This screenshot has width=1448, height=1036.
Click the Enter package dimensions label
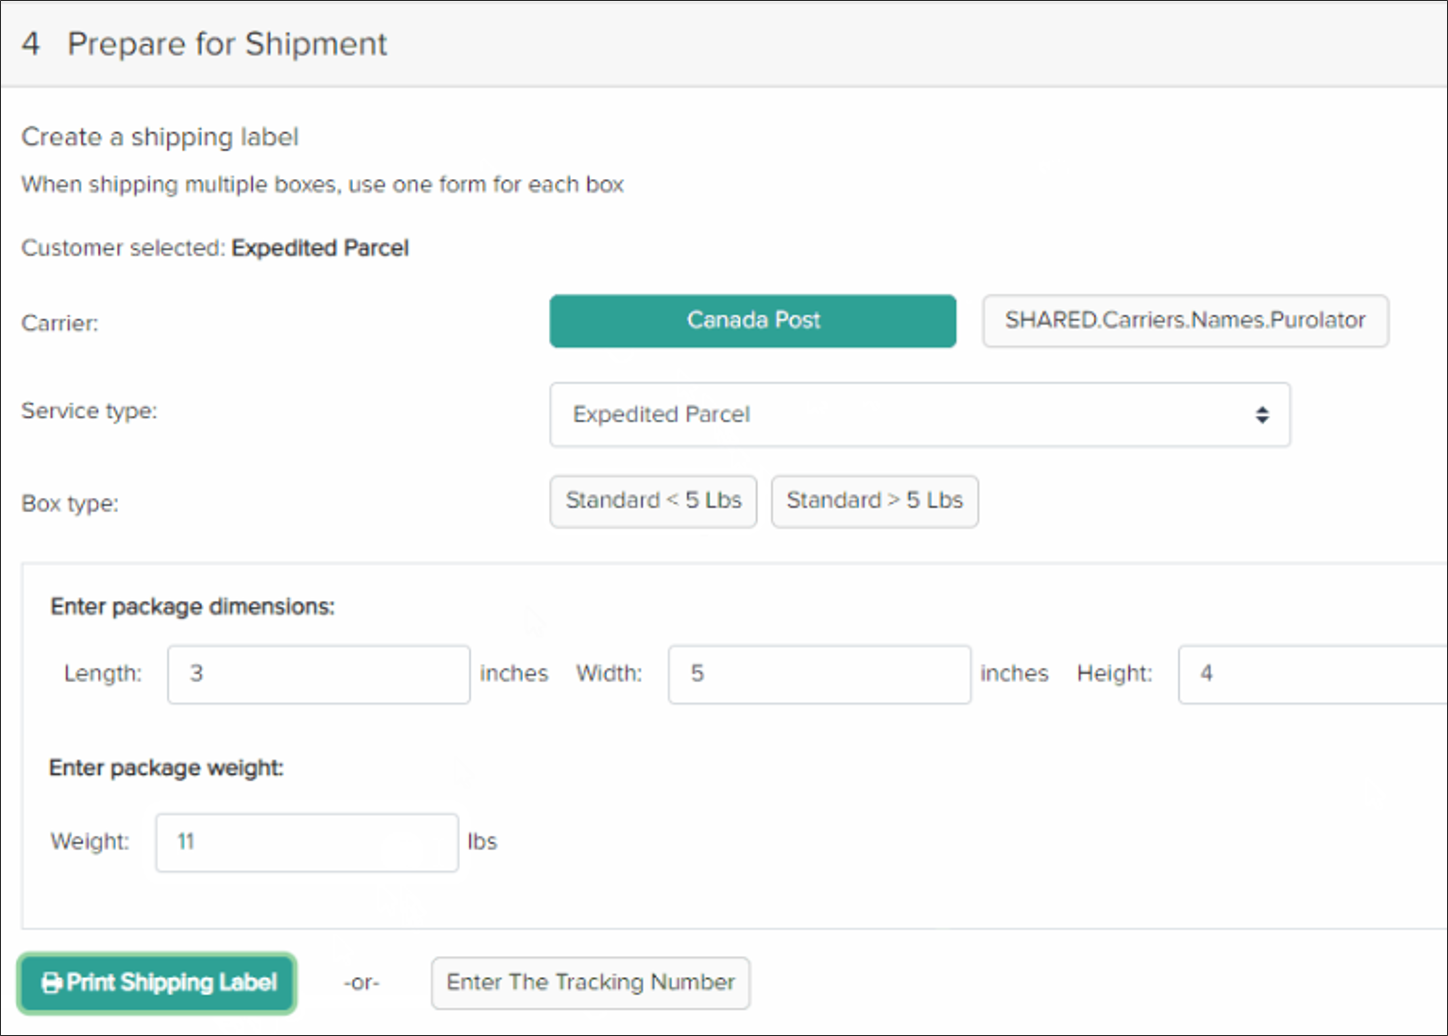192,606
